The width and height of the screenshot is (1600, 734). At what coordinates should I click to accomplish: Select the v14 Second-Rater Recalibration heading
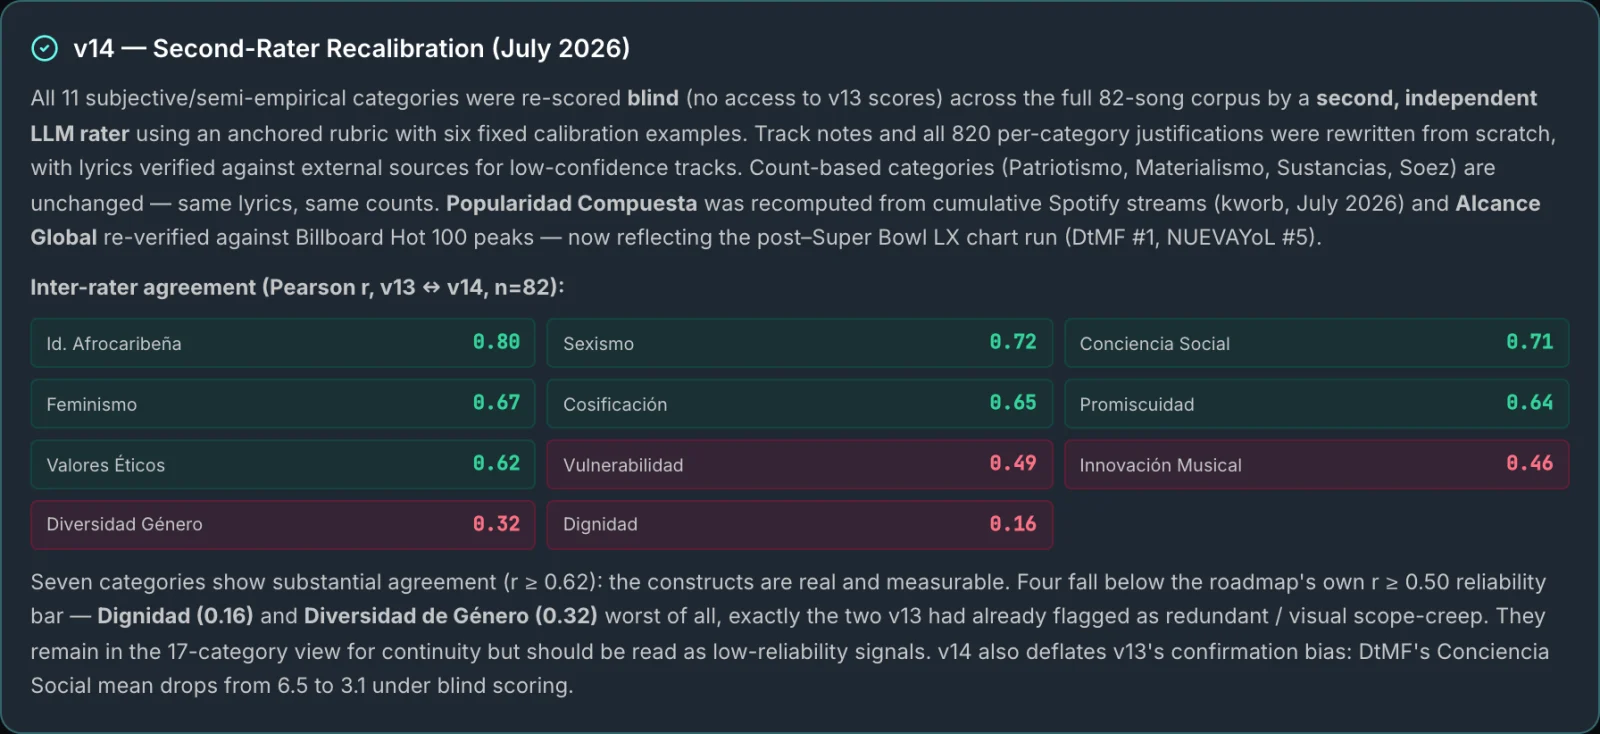point(351,48)
